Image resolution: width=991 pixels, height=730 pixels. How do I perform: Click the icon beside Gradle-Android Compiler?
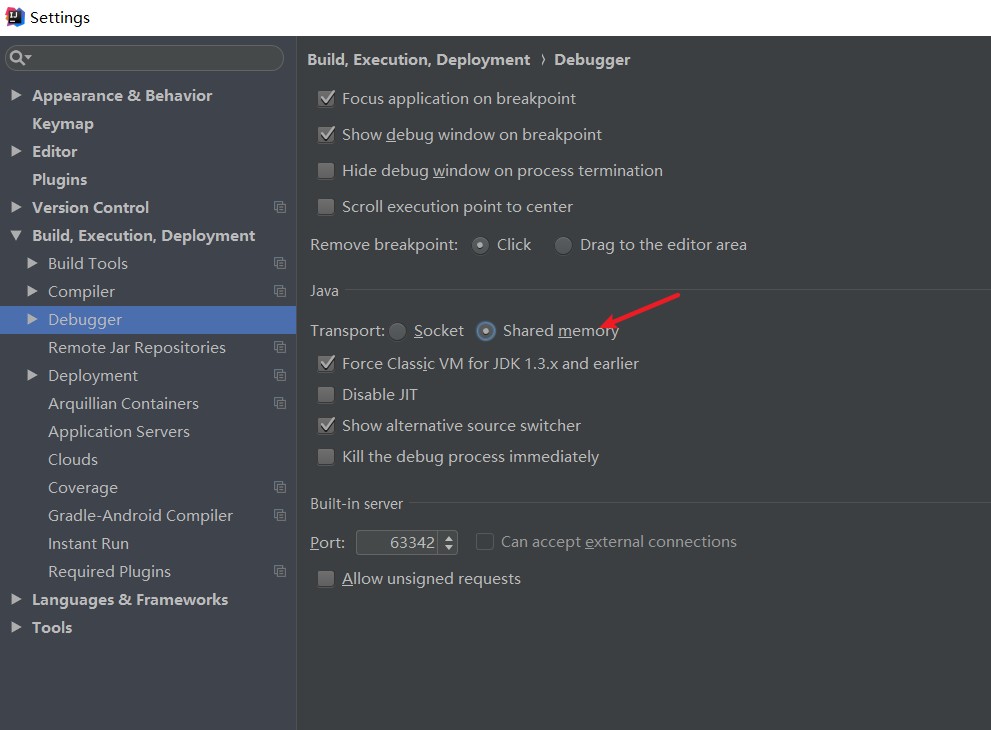(x=280, y=515)
